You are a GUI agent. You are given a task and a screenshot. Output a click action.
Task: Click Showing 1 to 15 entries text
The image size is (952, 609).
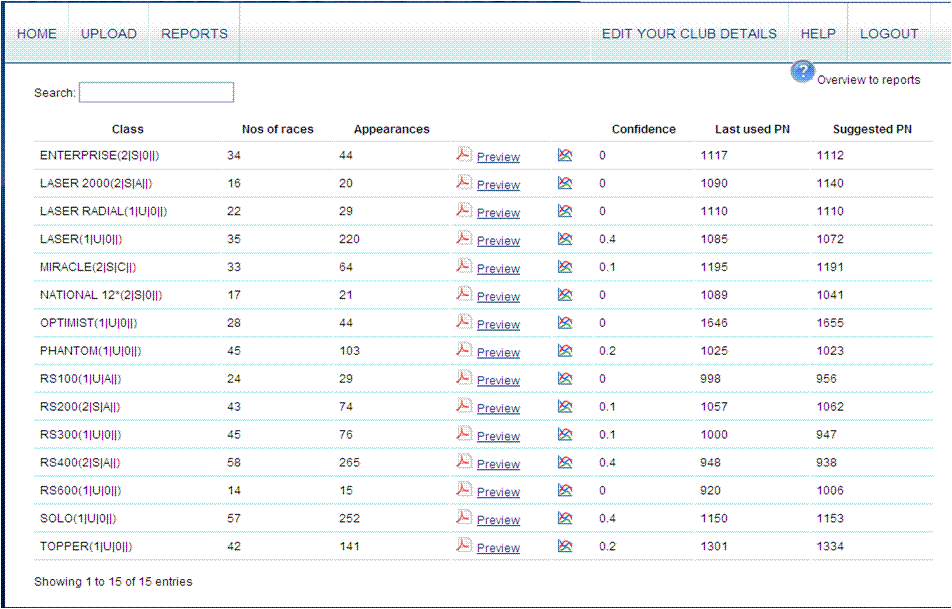click(113, 582)
